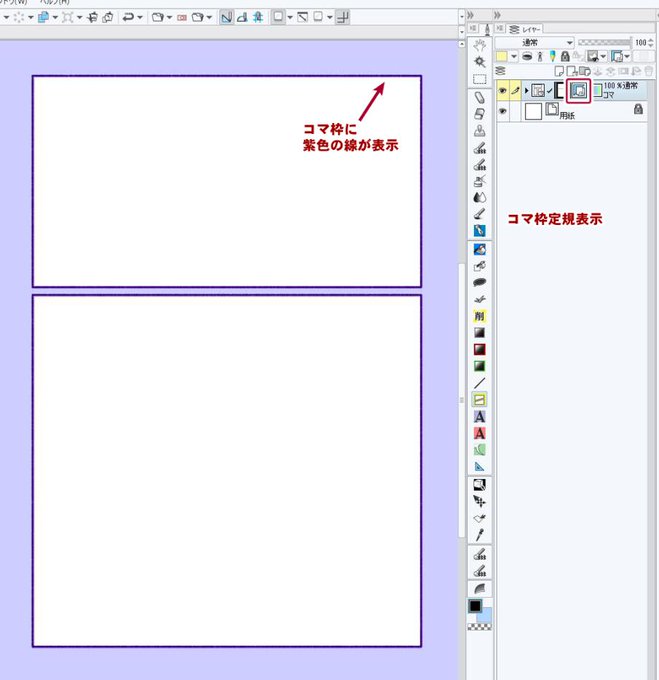Toggle snap to ruler in command bar

click(x=226, y=17)
